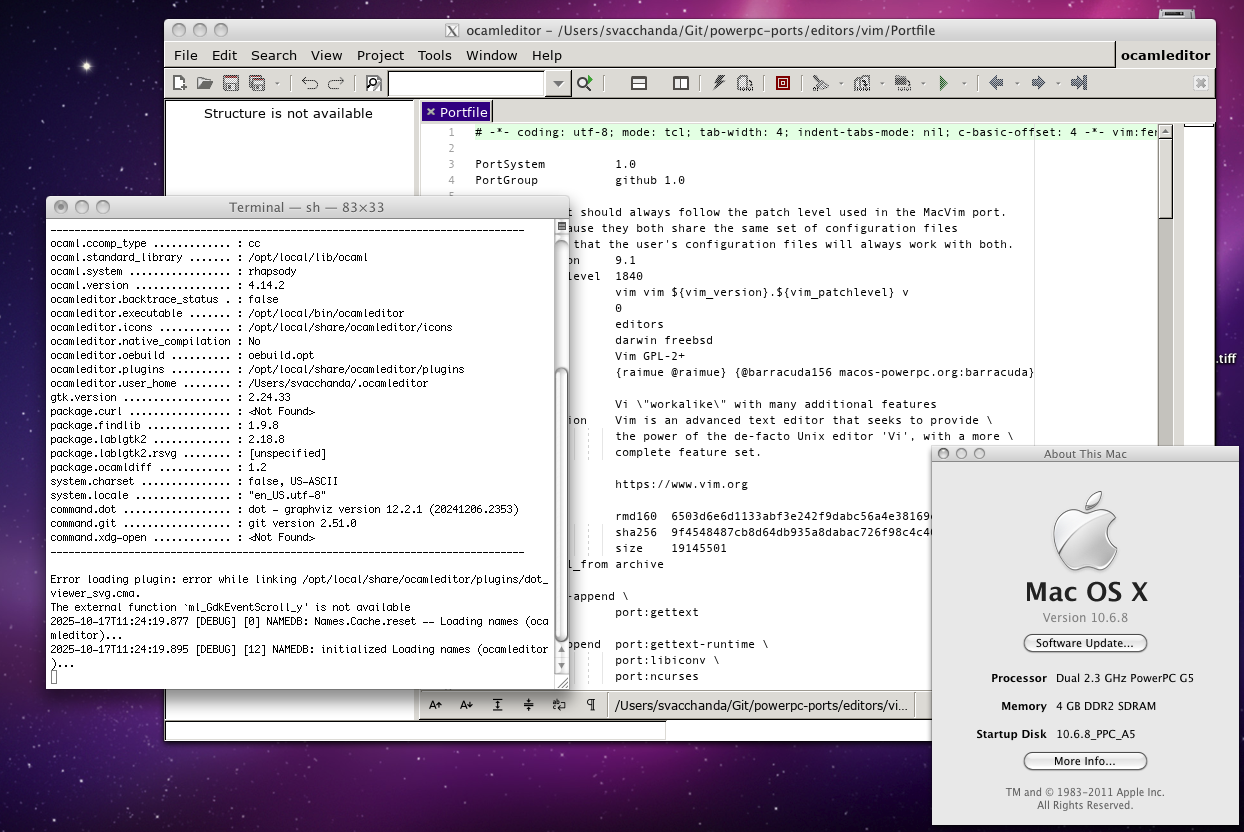
Task: Click the More Info button in About This Mac
Action: click(1085, 761)
